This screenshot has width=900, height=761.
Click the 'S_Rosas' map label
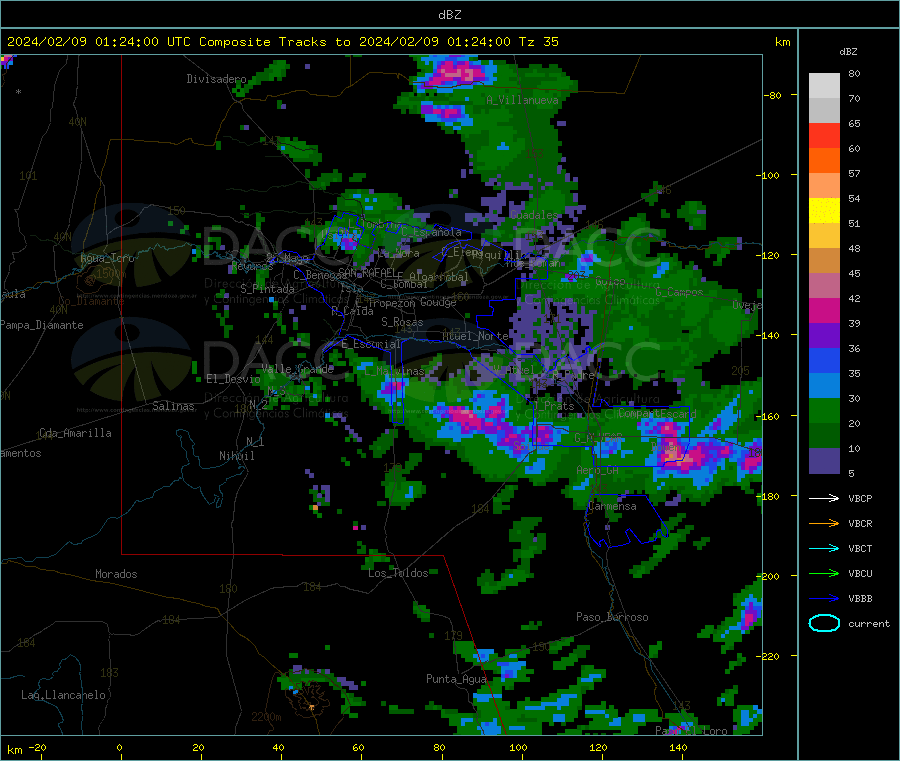tap(402, 322)
